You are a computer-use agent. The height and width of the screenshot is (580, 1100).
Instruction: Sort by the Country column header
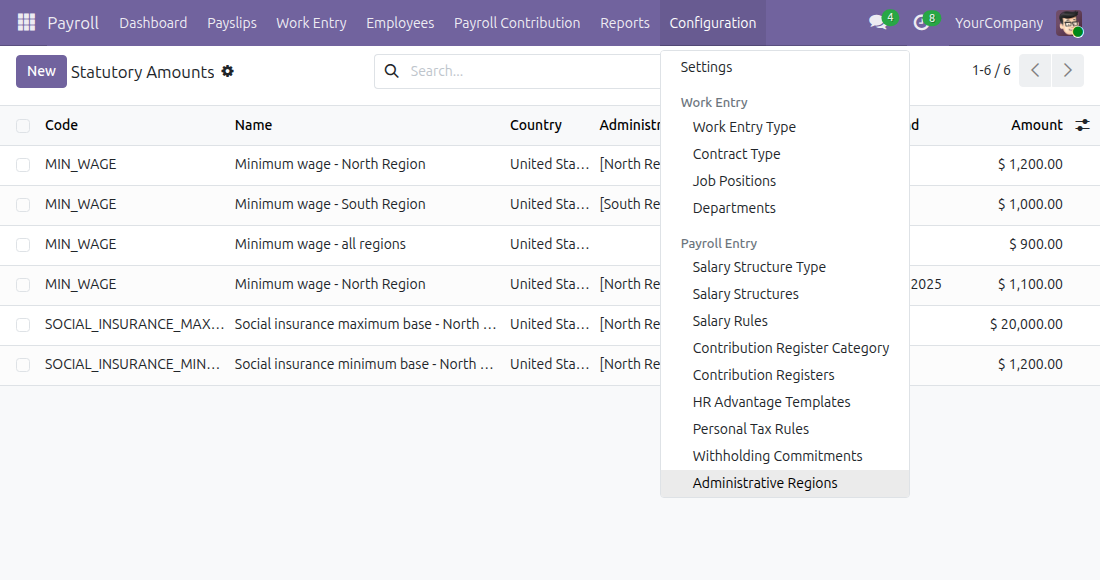(x=535, y=125)
